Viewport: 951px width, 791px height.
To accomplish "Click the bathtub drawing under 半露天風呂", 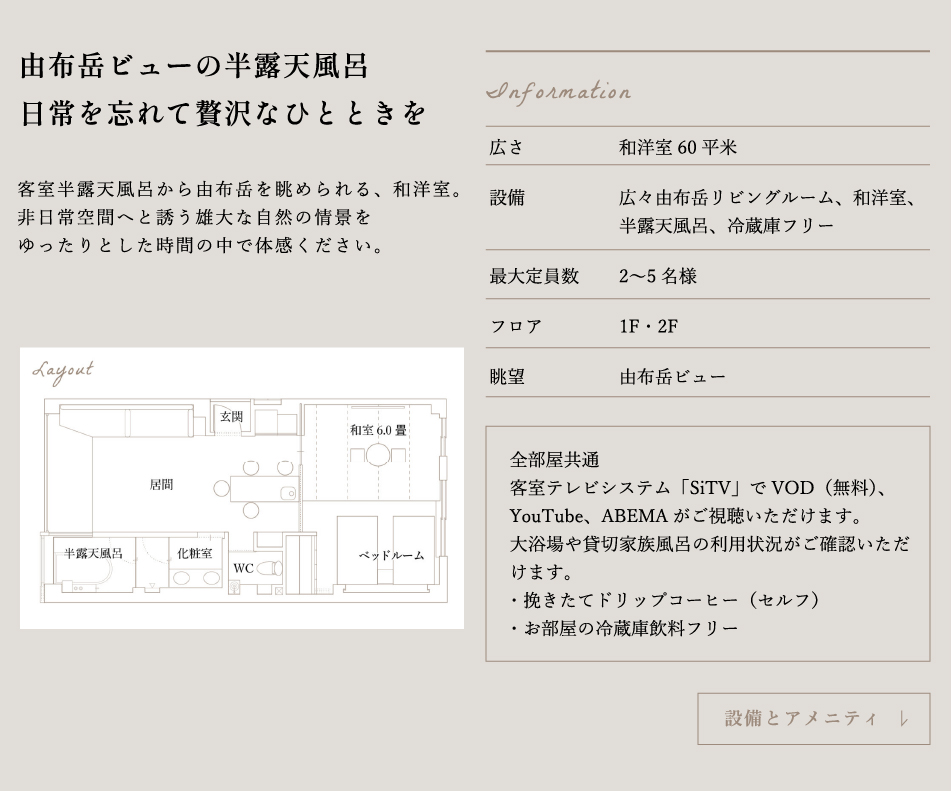I will (x=89, y=576).
